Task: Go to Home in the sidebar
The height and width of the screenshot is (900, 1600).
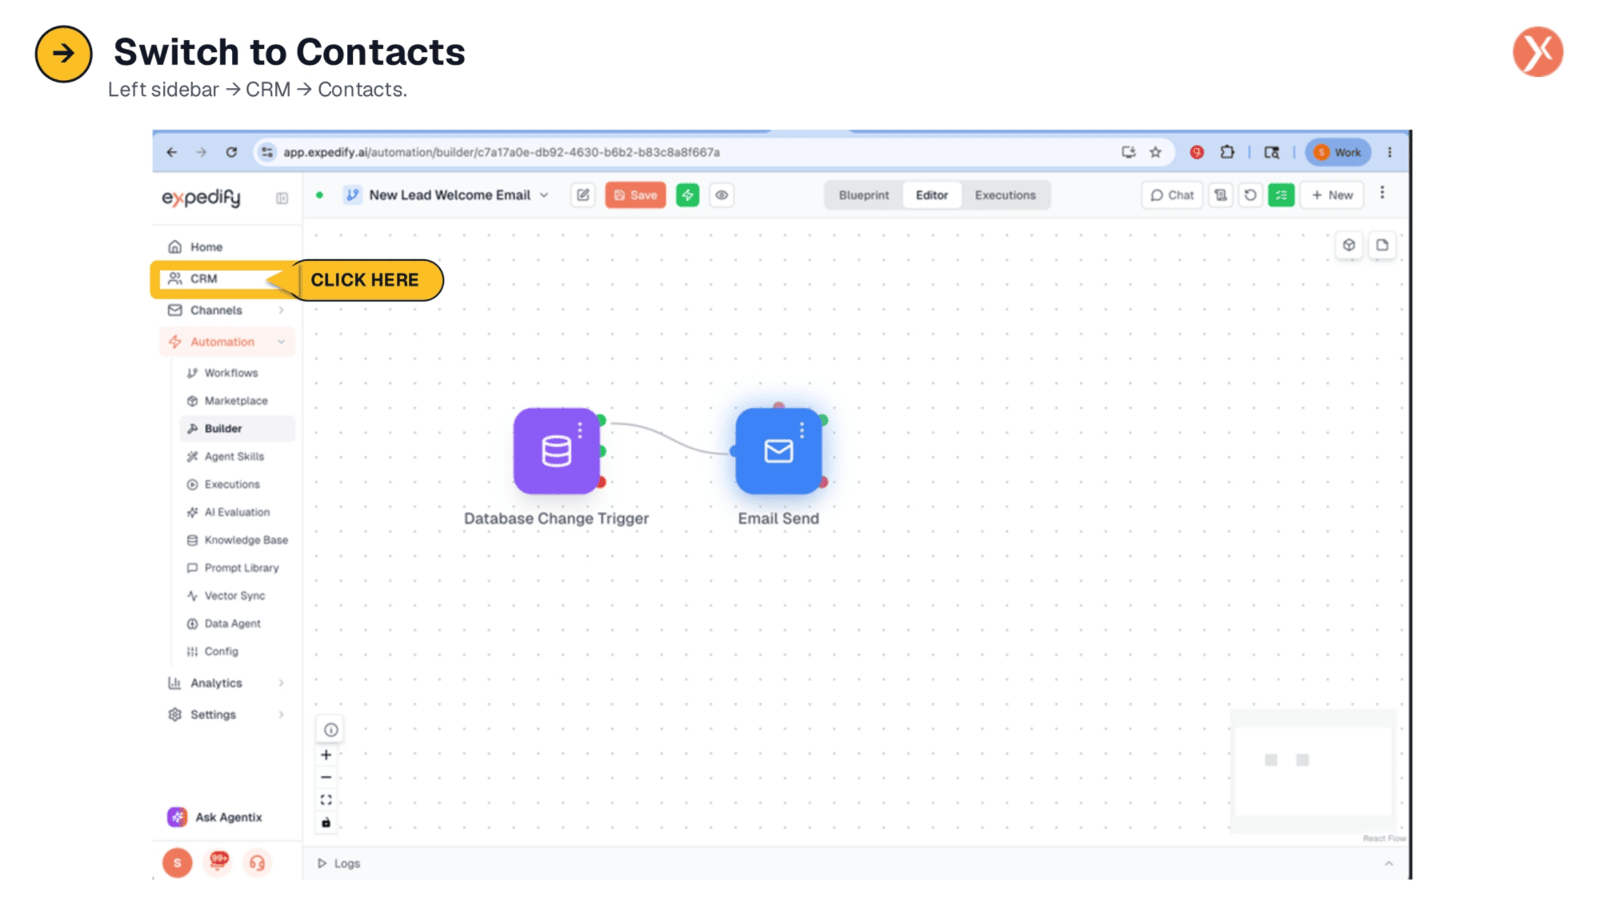Action: [226, 247]
